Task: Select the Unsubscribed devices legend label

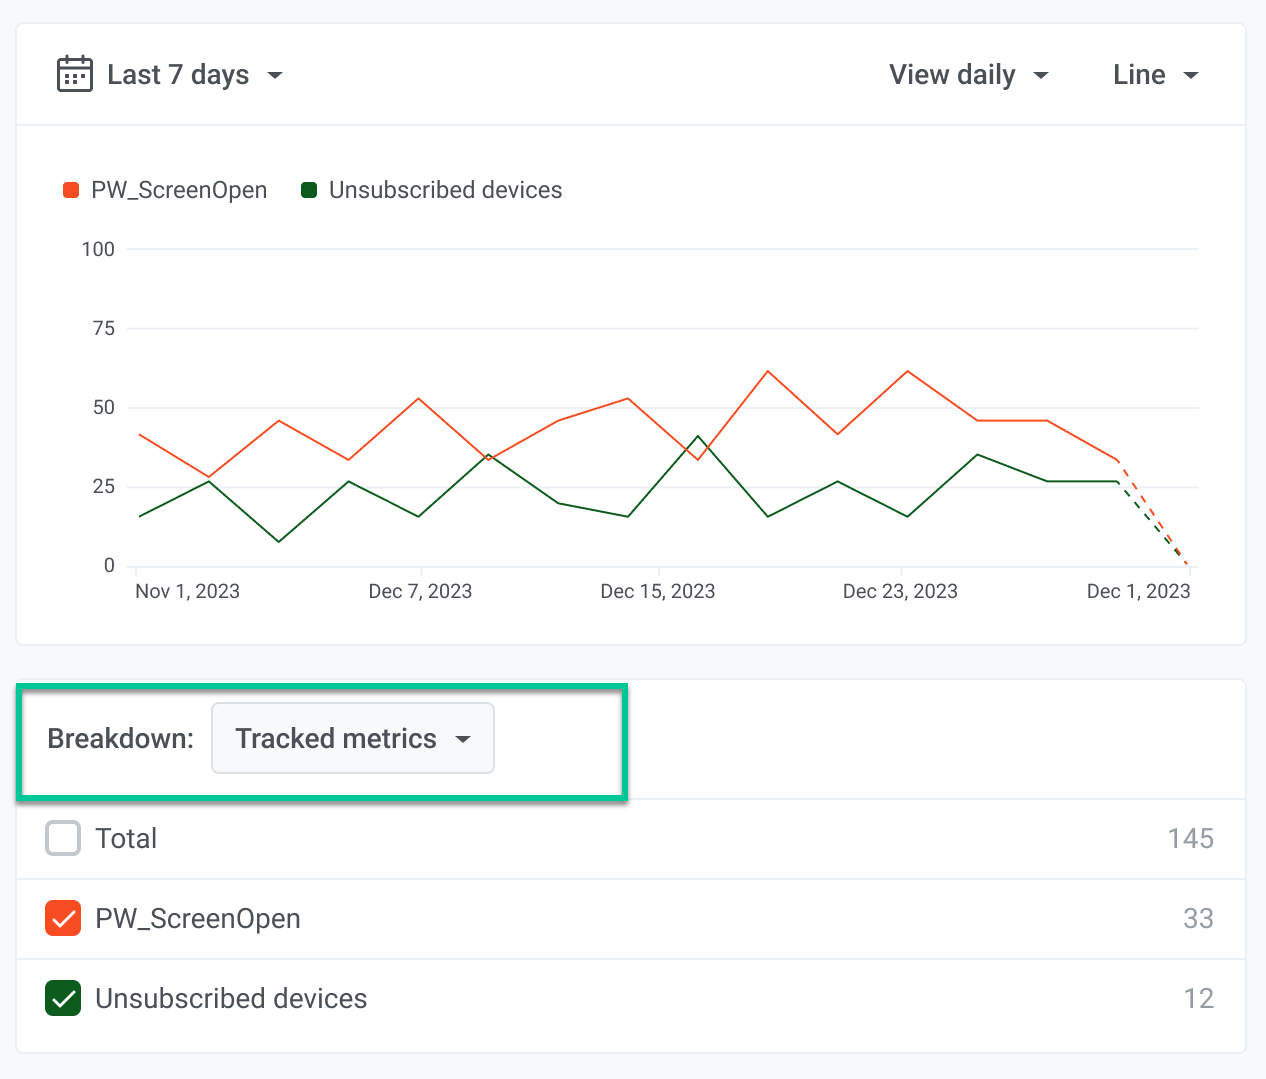Action: (445, 190)
